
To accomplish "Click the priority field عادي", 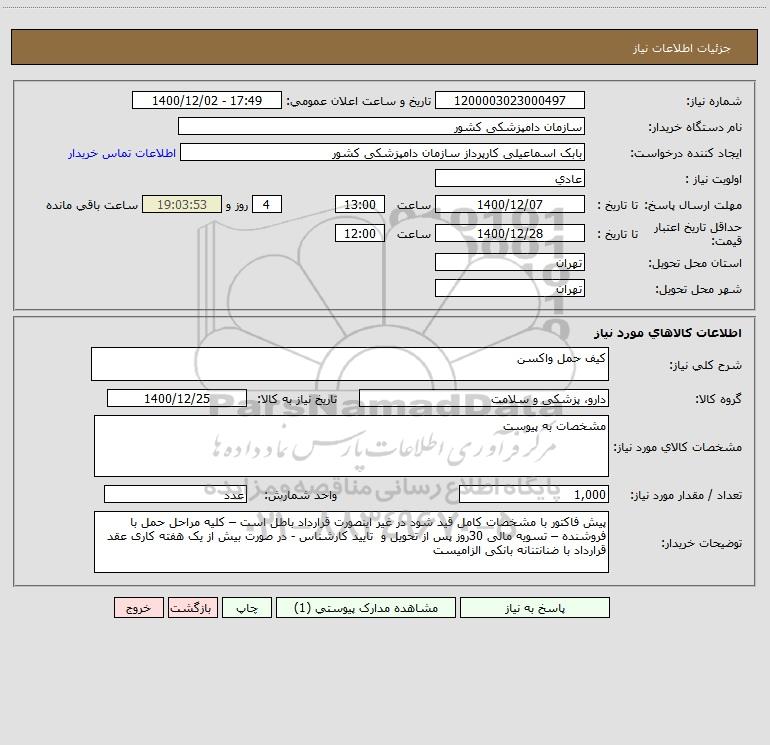I will point(510,178).
